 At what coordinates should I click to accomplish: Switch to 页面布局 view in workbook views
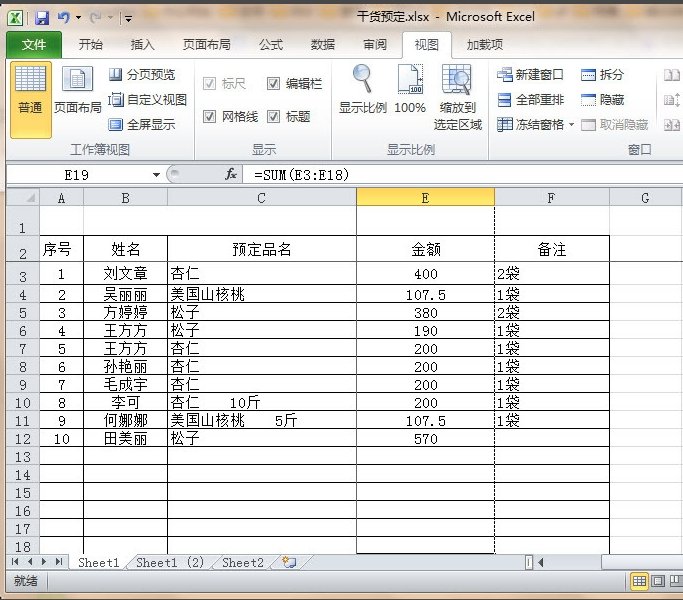pyautogui.click(x=78, y=89)
